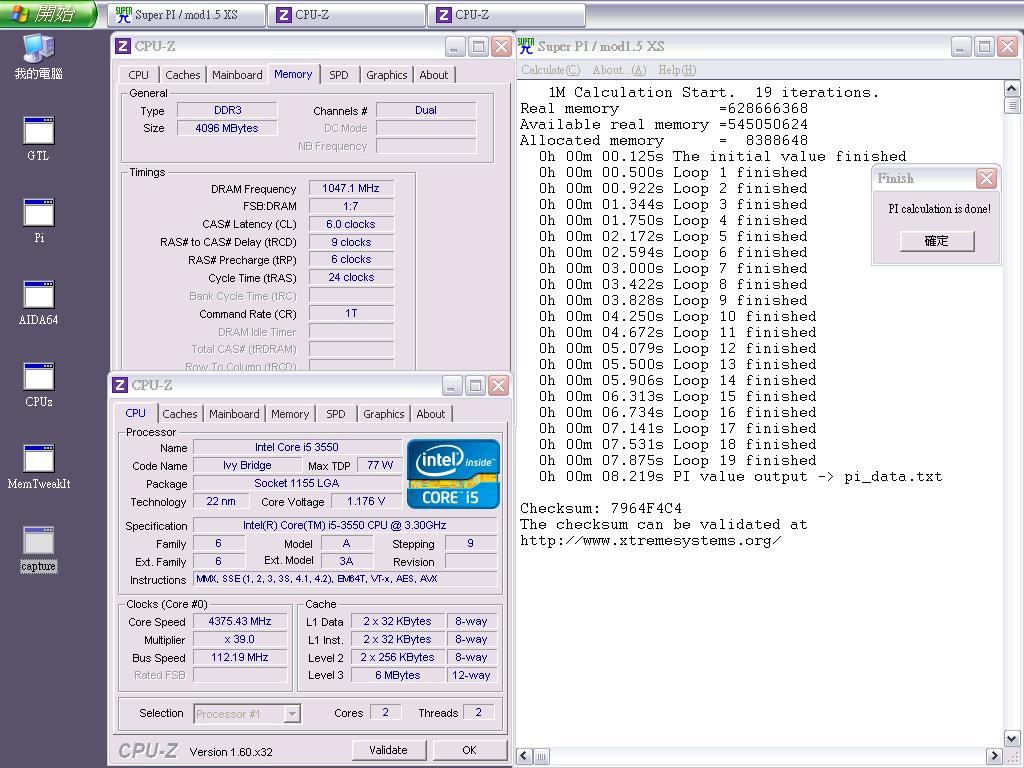Click the Core Speed value 4375.43 MHz
The width and height of the screenshot is (1024, 768).
pyautogui.click(x=240, y=621)
